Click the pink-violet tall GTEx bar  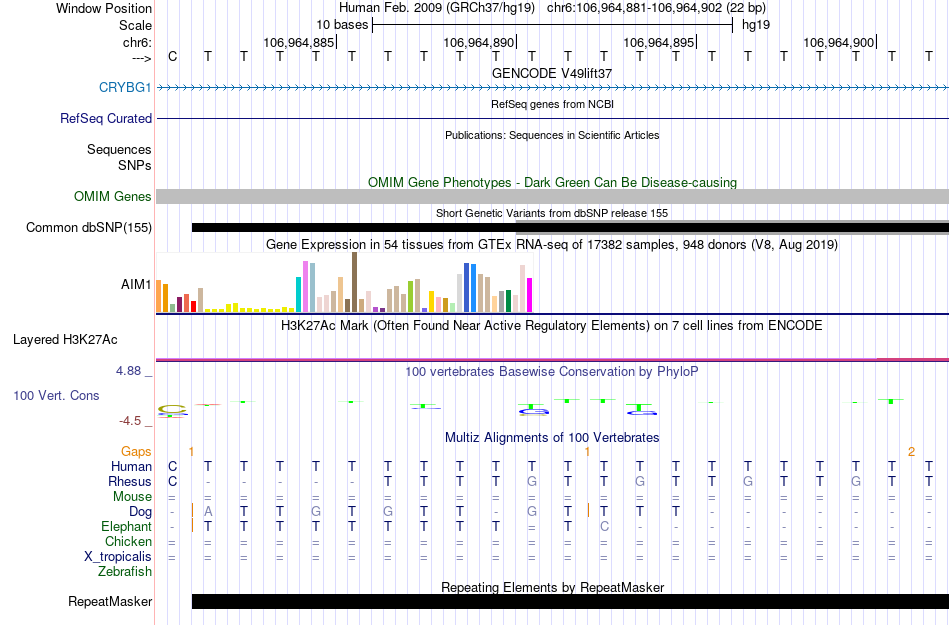tap(305, 286)
